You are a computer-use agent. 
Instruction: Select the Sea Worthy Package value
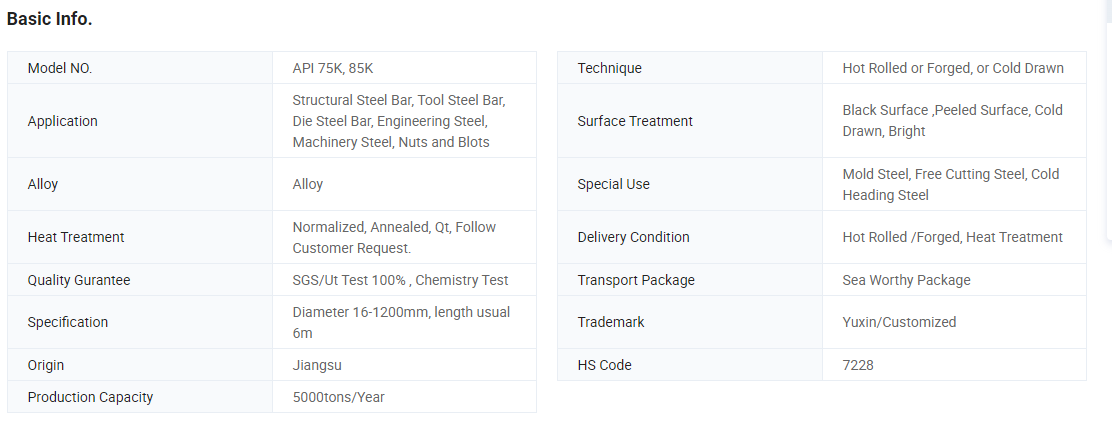(x=906, y=280)
